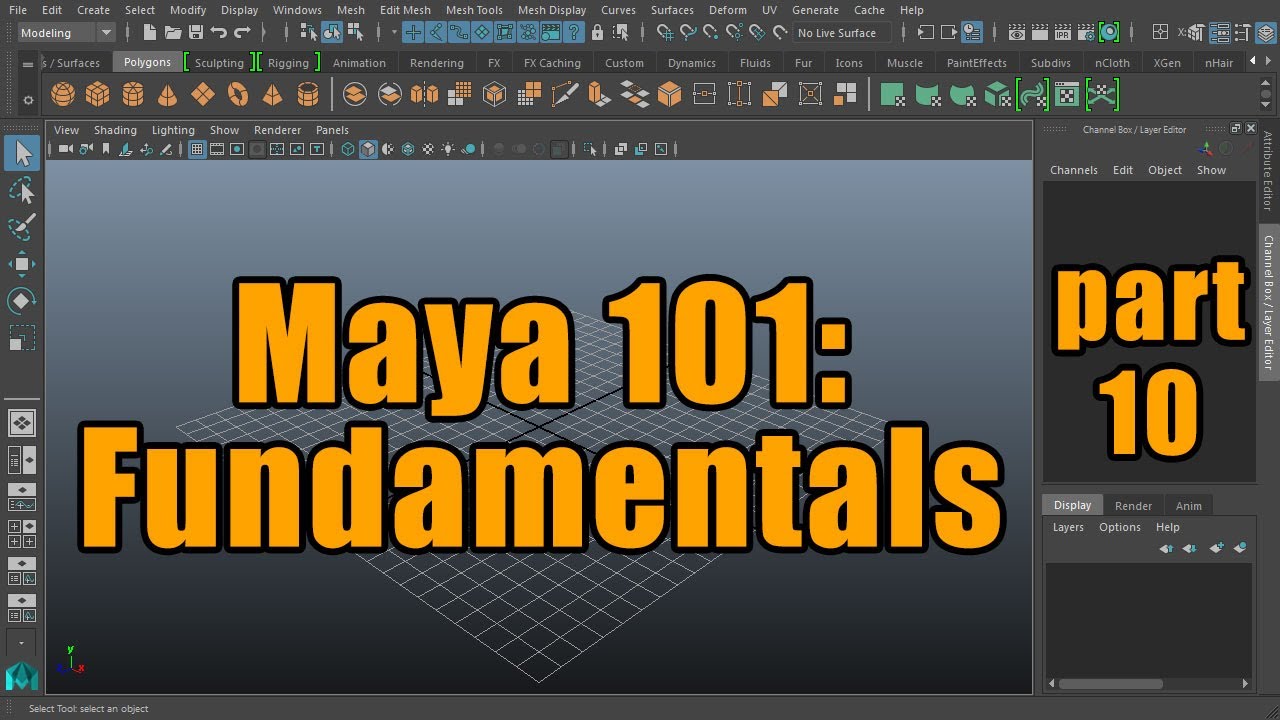Click the Extrude shelf icon

pyautogui.click(x=599, y=95)
